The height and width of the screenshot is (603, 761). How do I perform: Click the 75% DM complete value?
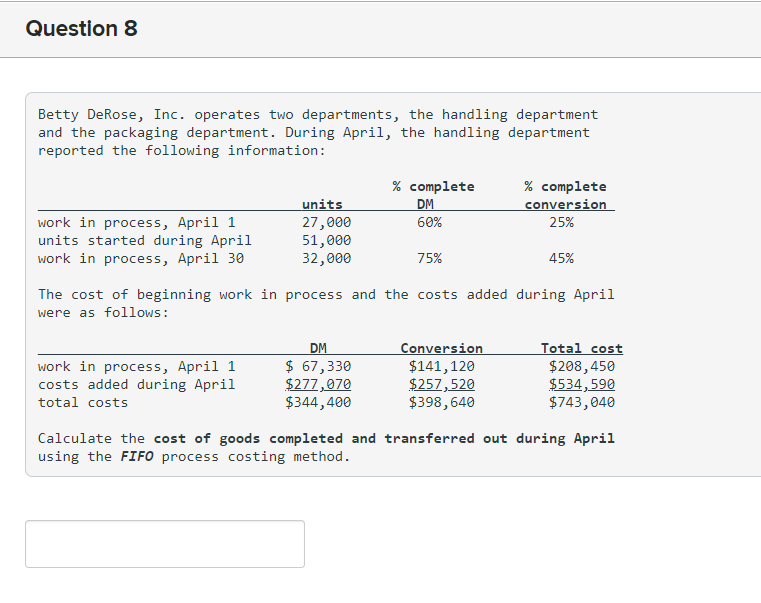pyautogui.click(x=430, y=258)
